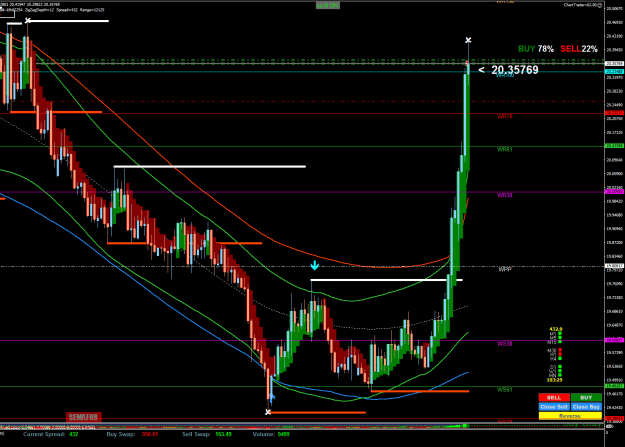Click the red SEMAFOR button
Image resolution: width=625 pixels, height=447 pixels.
[83, 417]
